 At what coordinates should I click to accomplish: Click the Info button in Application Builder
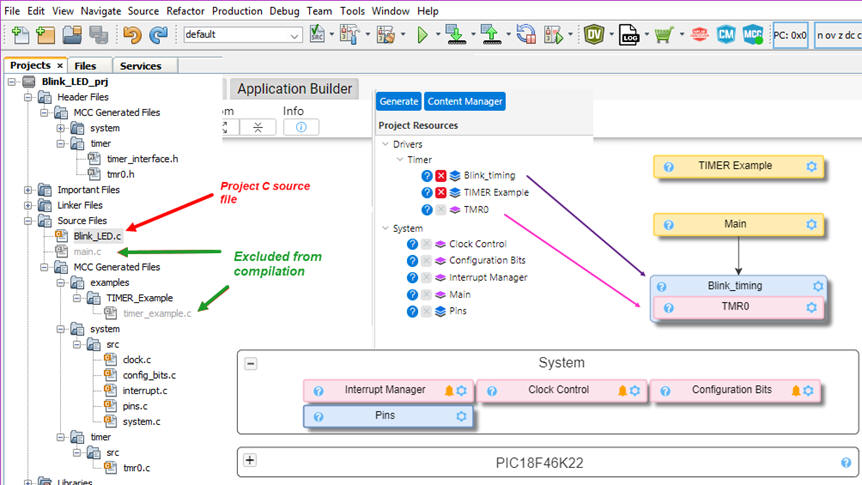pyautogui.click(x=301, y=127)
